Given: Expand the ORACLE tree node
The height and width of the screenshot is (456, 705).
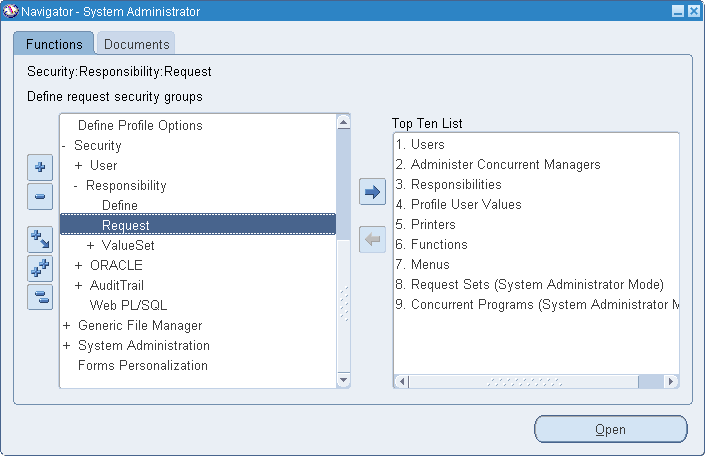Looking at the screenshot, I should pos(78,265).
